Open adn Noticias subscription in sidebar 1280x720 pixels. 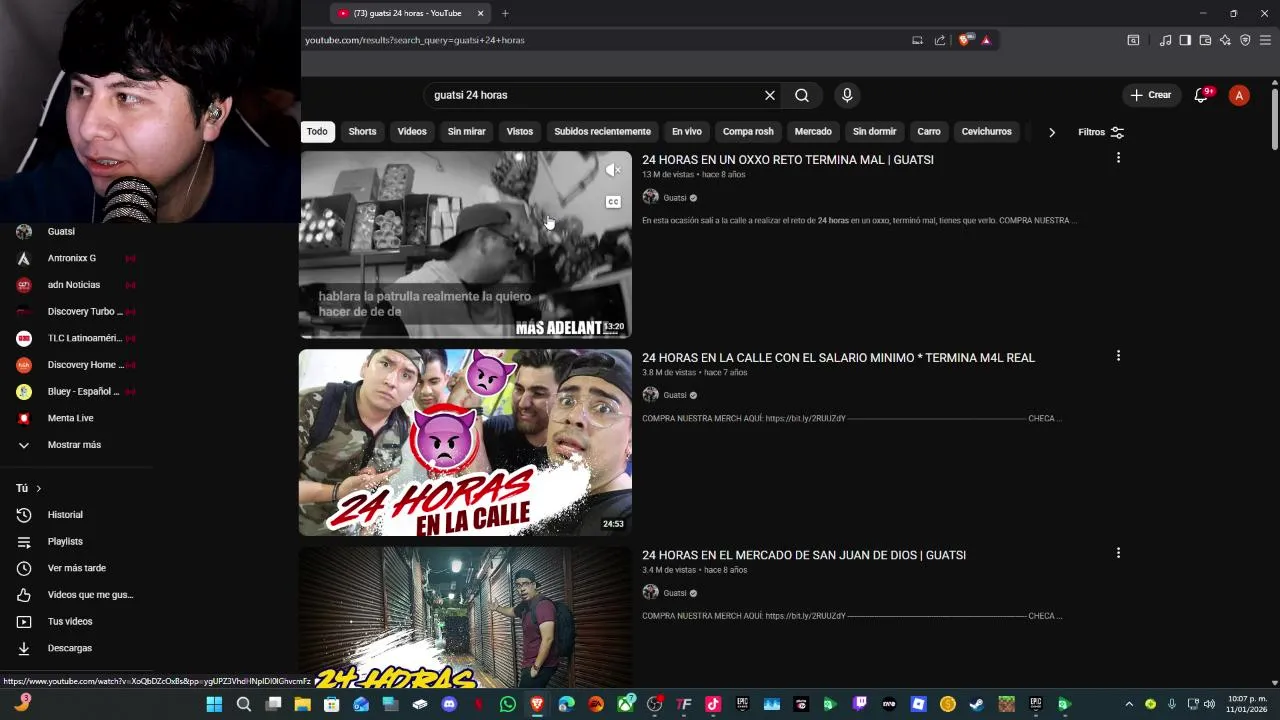(x=75, y=285)
